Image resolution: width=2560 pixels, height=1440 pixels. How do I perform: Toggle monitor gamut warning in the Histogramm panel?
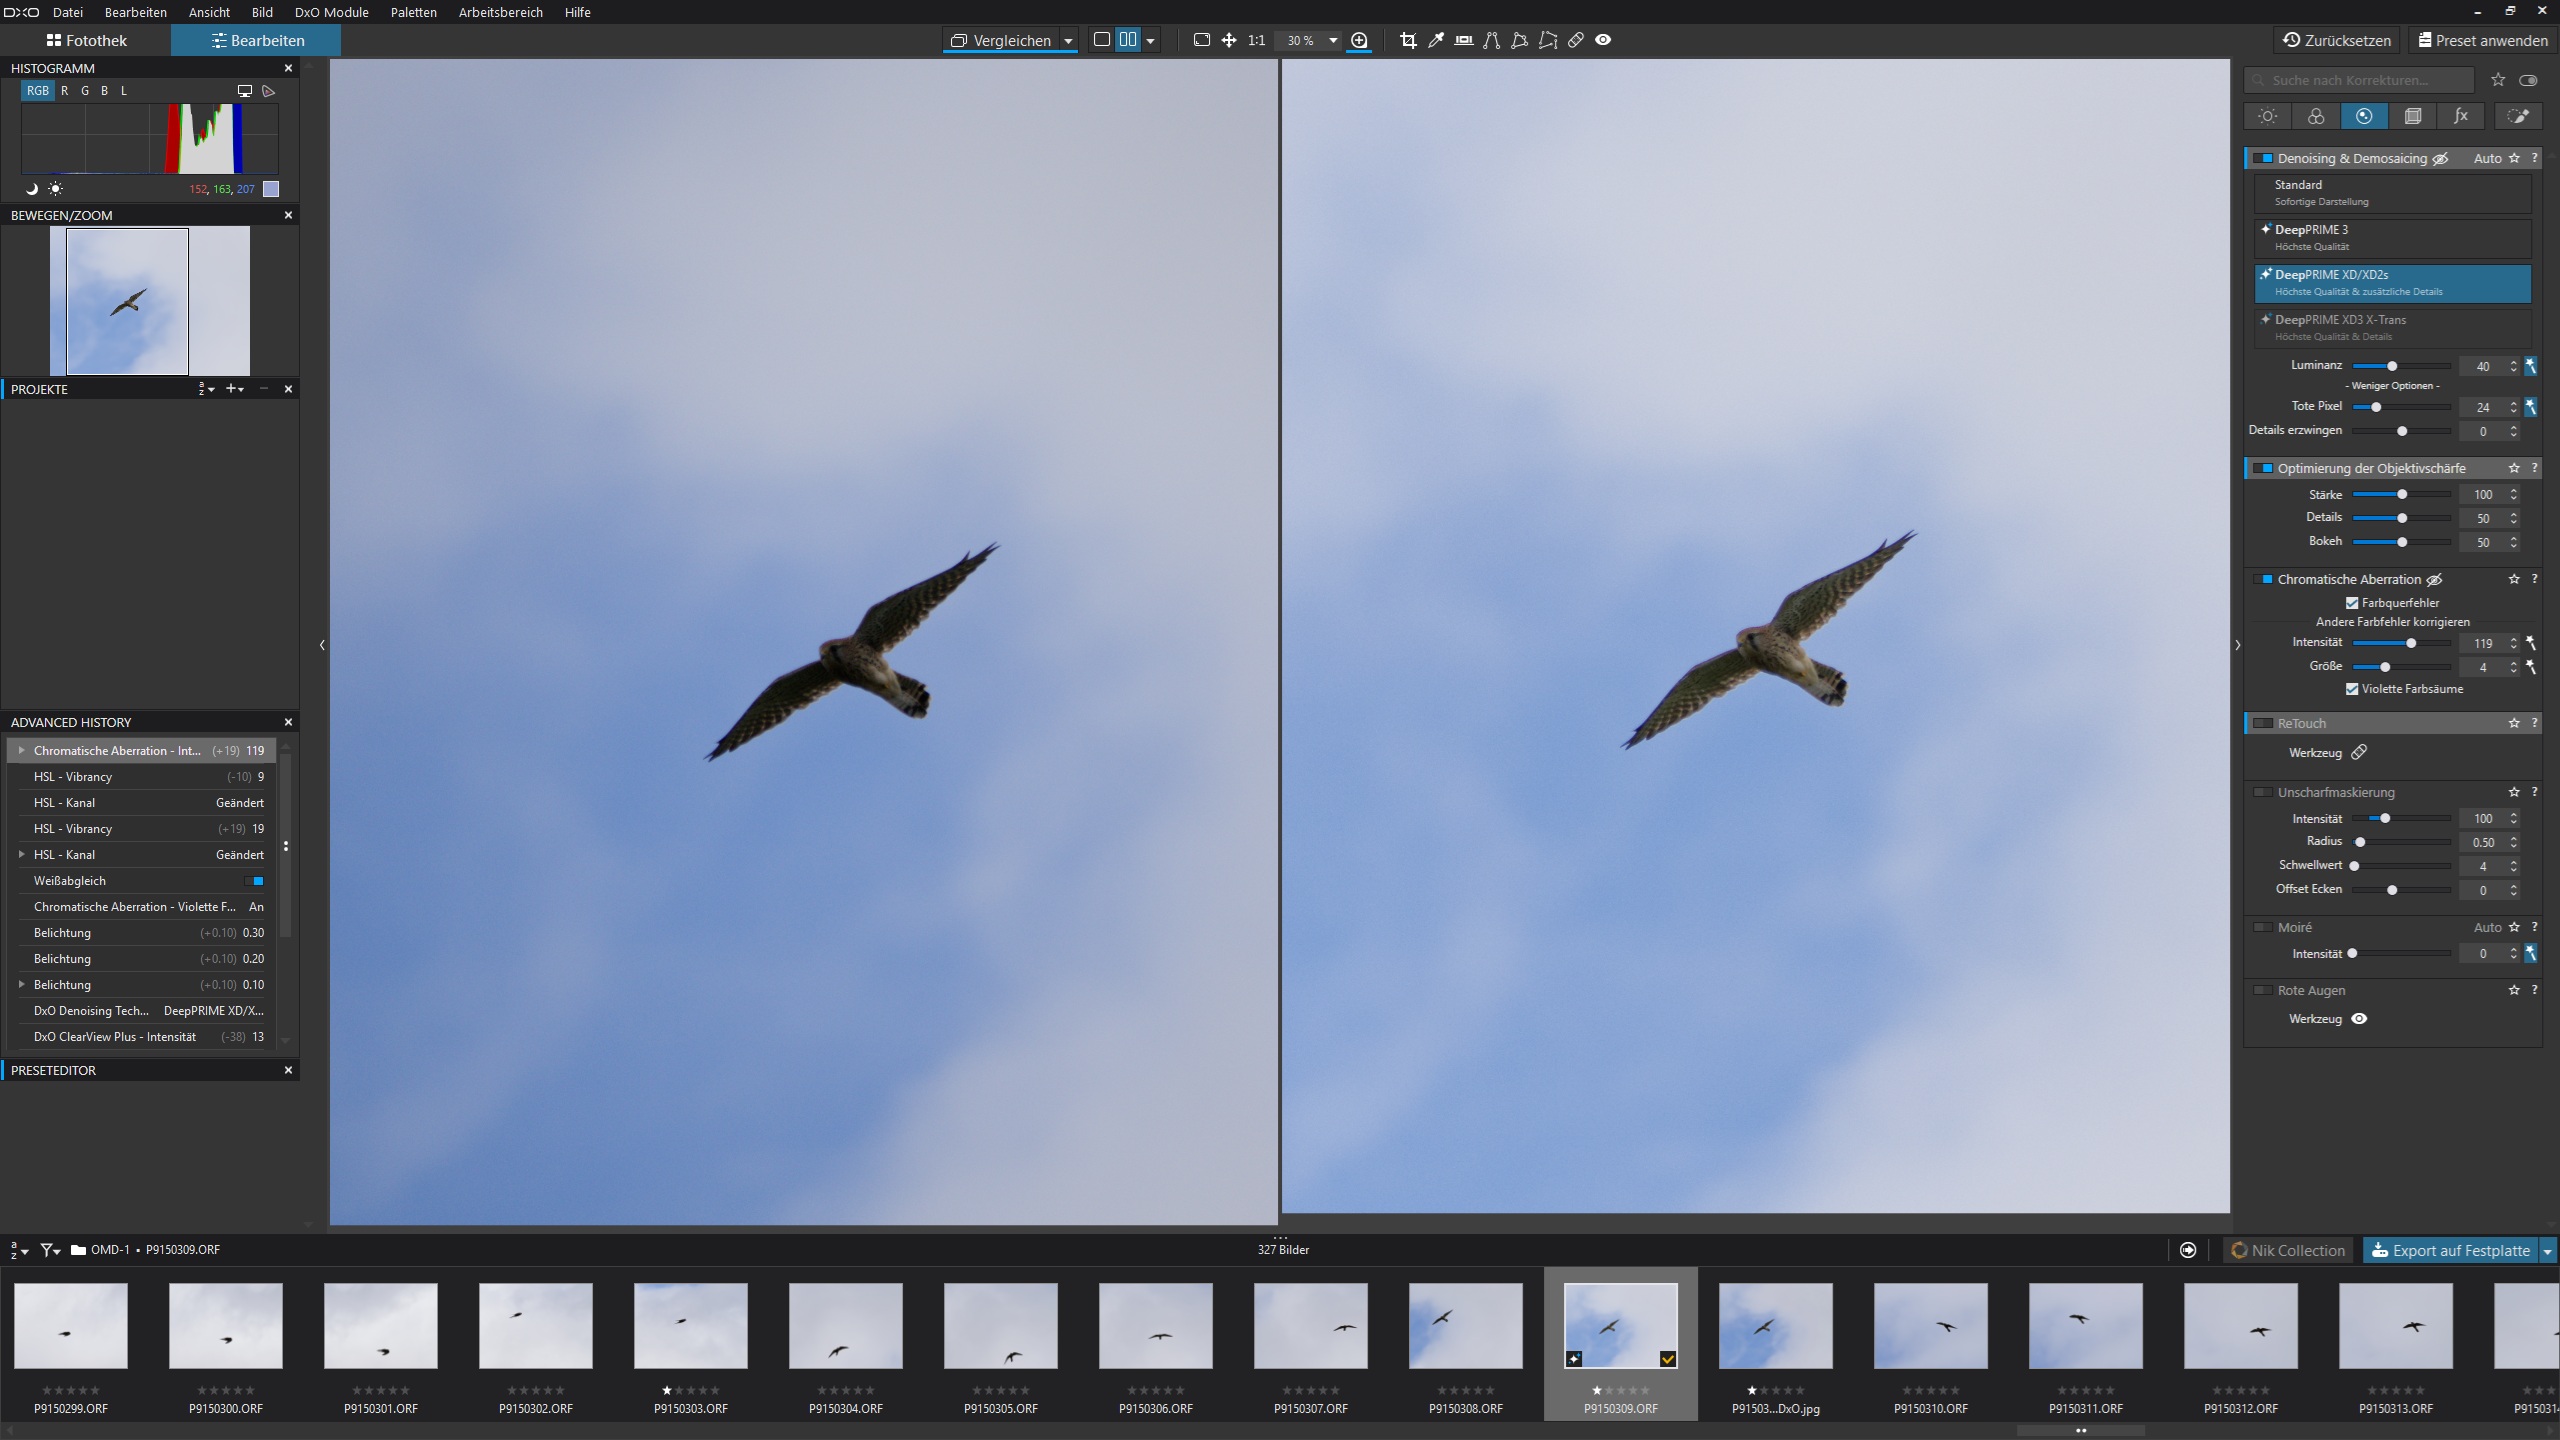pyautogui.click(x=244, y=91)
